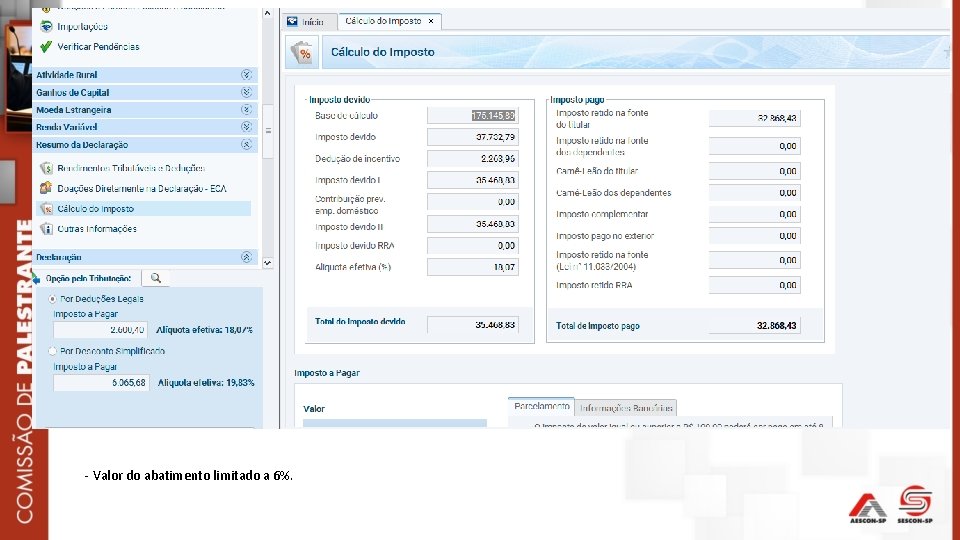Click the Verificar Pendências green check icon

pyautogui.click(x=46, y=47)
